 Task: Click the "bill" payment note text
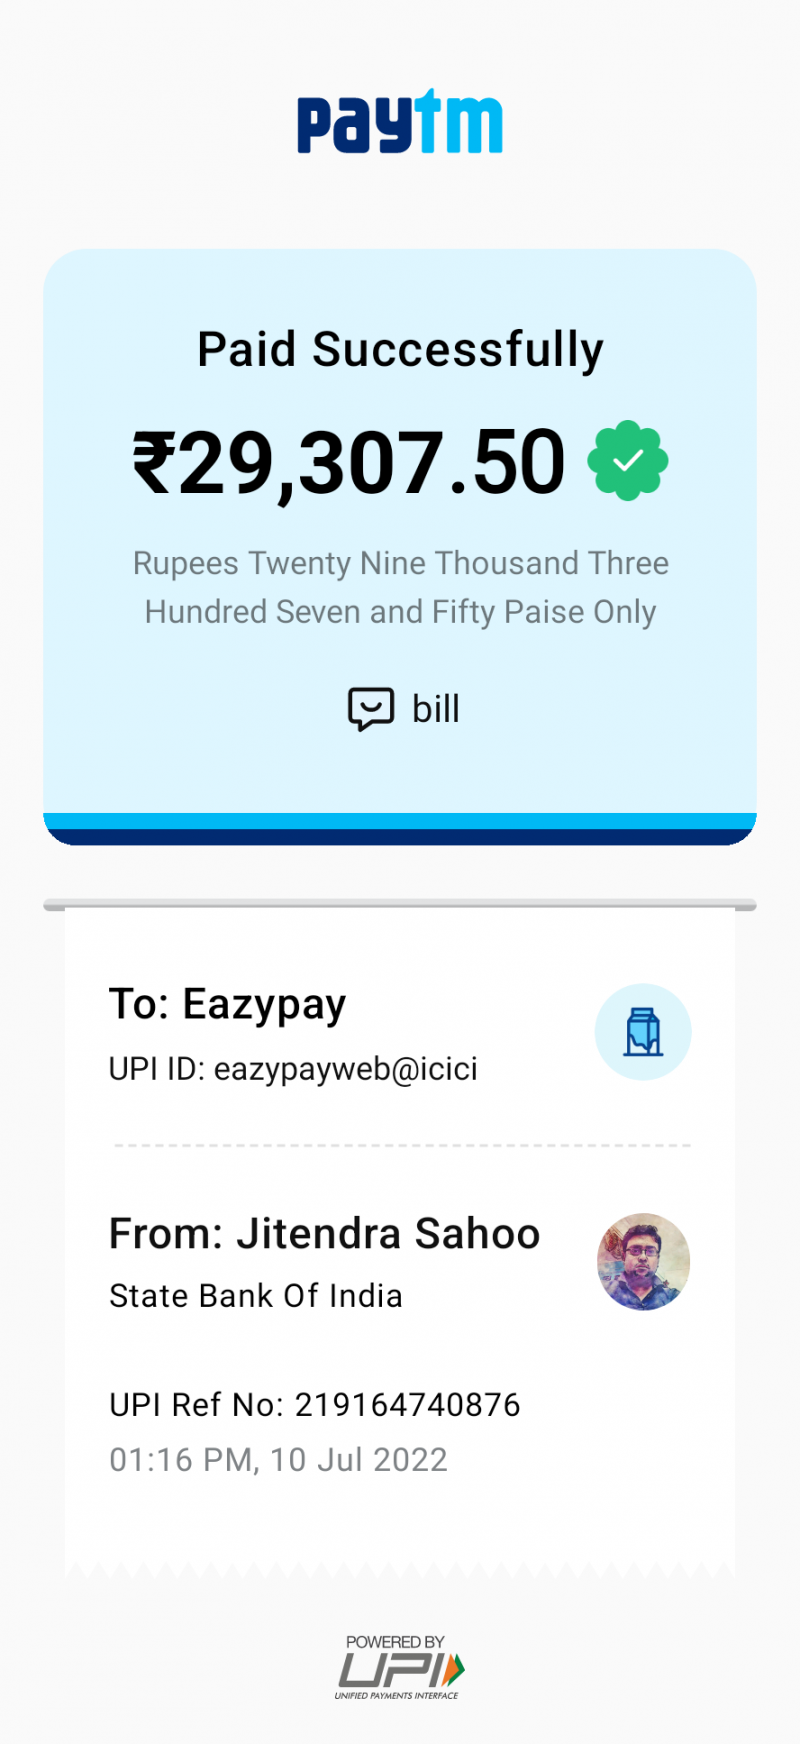(x=436, y=709)
